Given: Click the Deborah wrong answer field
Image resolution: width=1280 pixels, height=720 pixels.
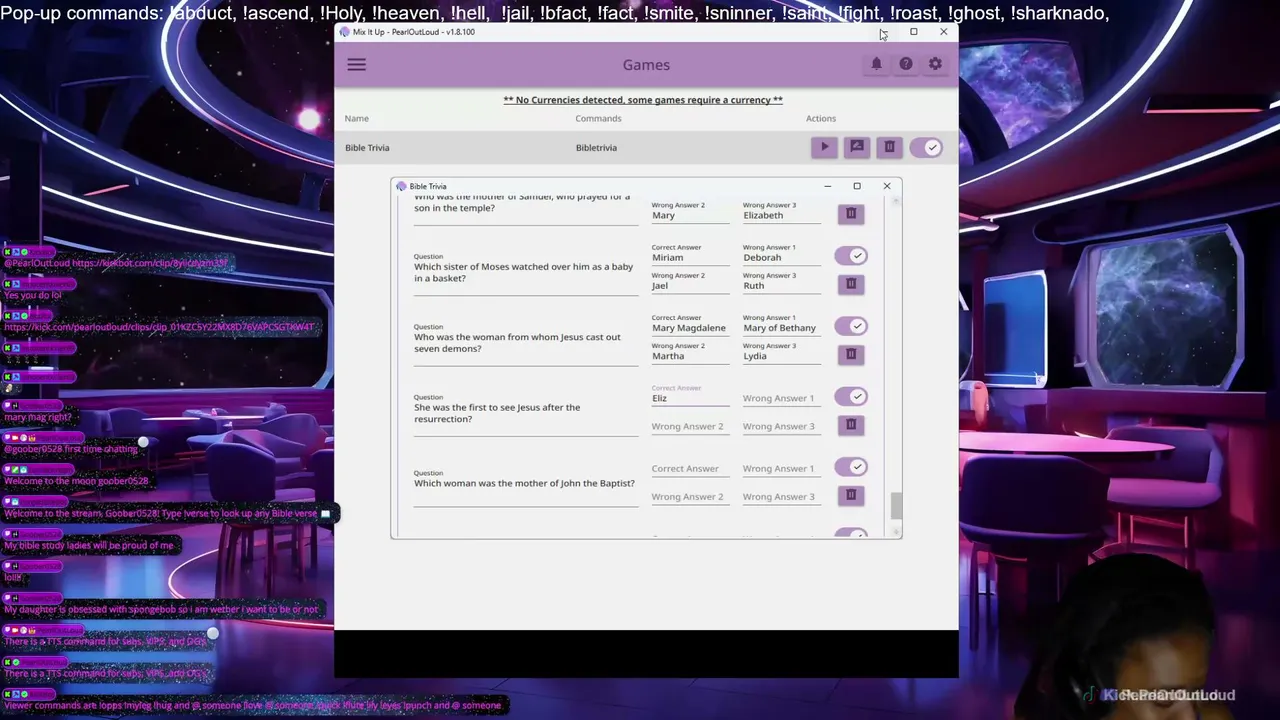Looking at the screenshot, I should click(781, 257).
